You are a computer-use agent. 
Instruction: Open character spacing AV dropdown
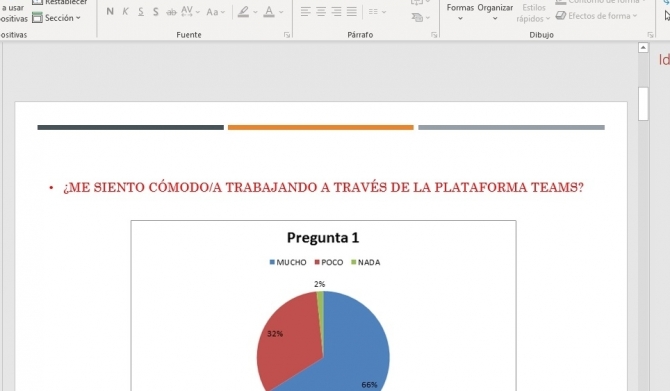(x=190, y=12)
